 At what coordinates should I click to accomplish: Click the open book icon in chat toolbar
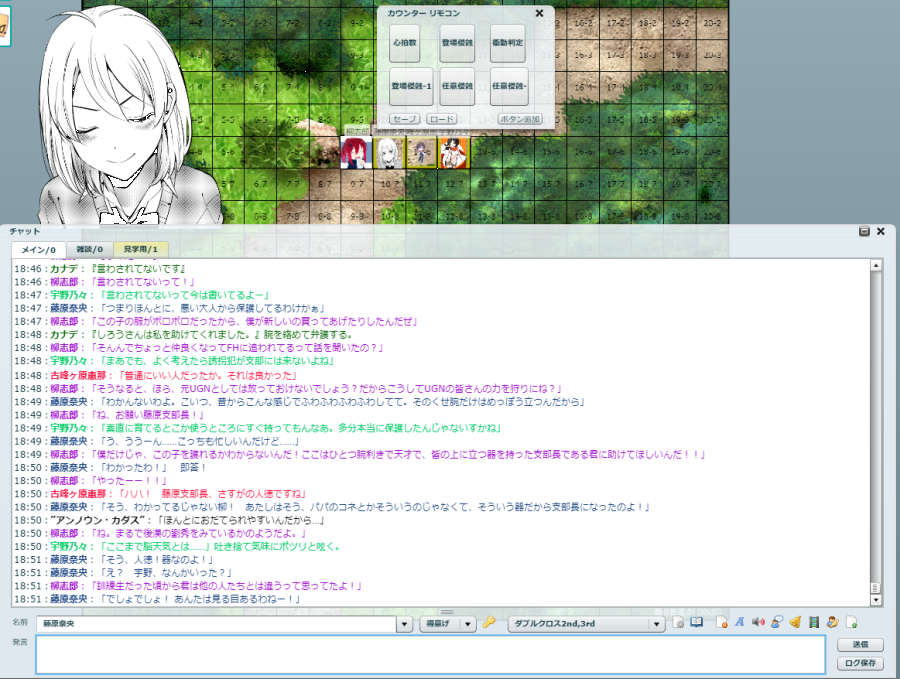(x=697, y=623)
